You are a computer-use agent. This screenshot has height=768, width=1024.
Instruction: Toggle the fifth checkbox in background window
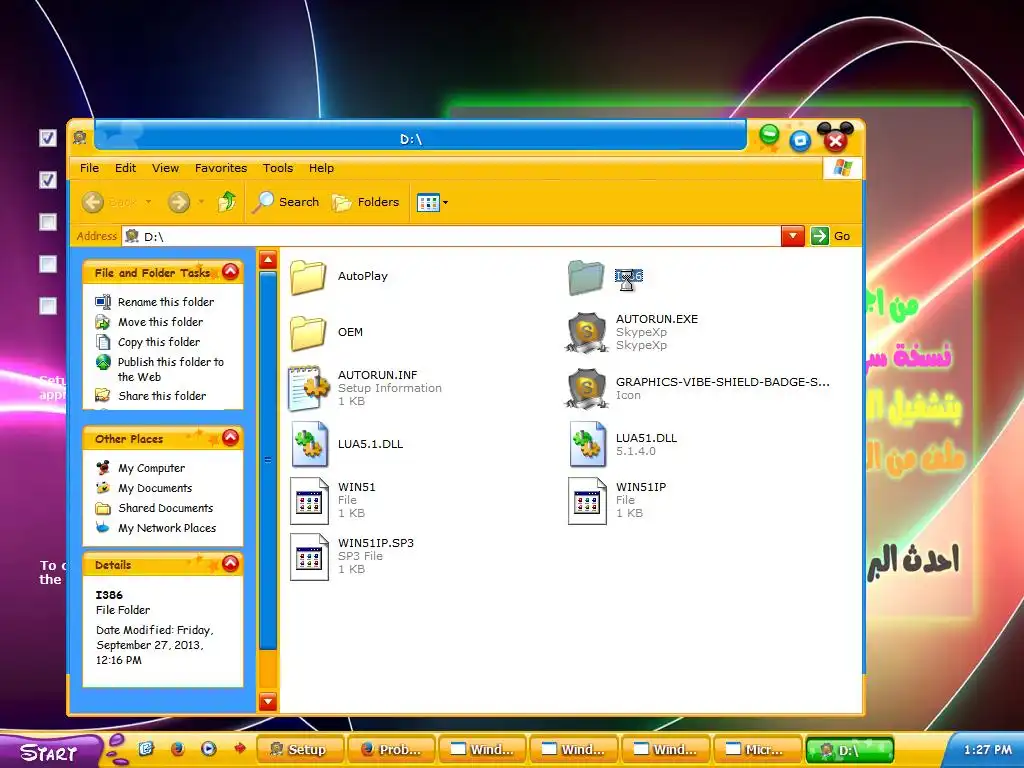[48, 306]
